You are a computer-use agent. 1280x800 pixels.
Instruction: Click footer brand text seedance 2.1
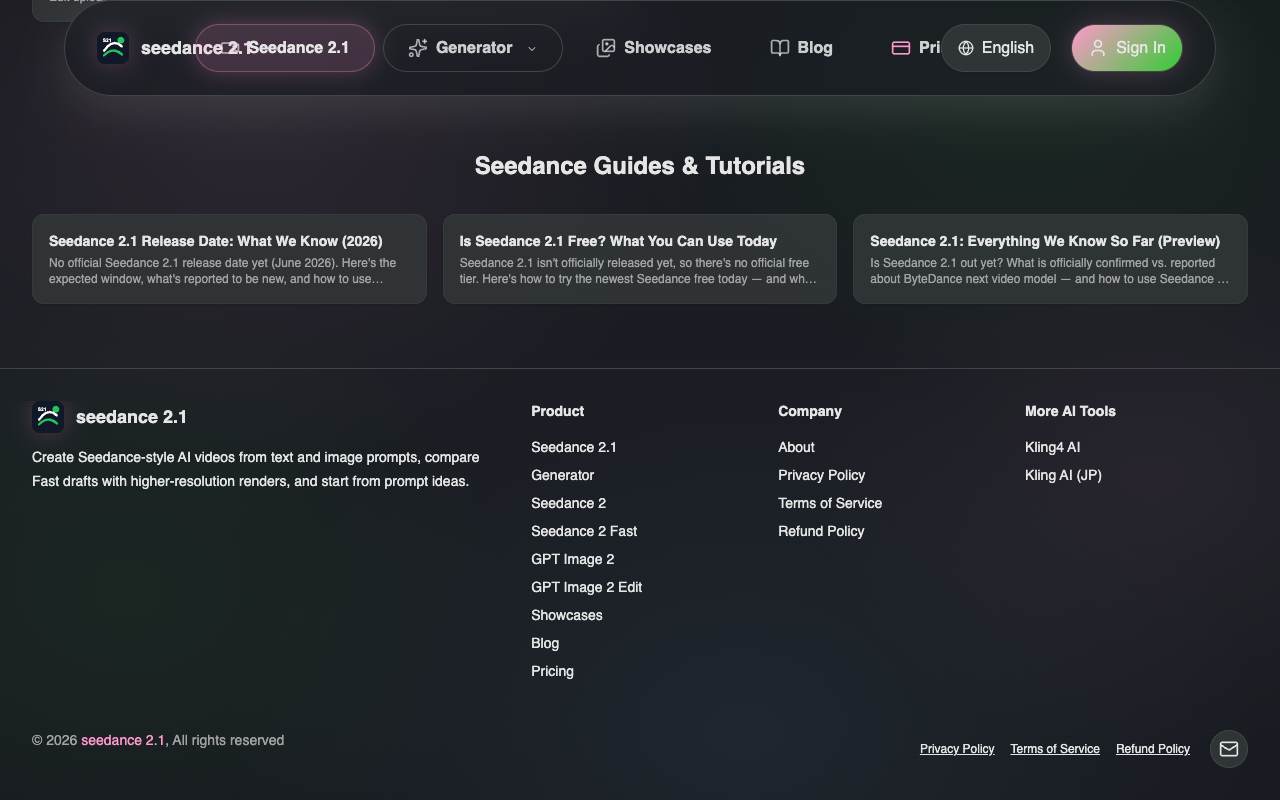[131, 417]
